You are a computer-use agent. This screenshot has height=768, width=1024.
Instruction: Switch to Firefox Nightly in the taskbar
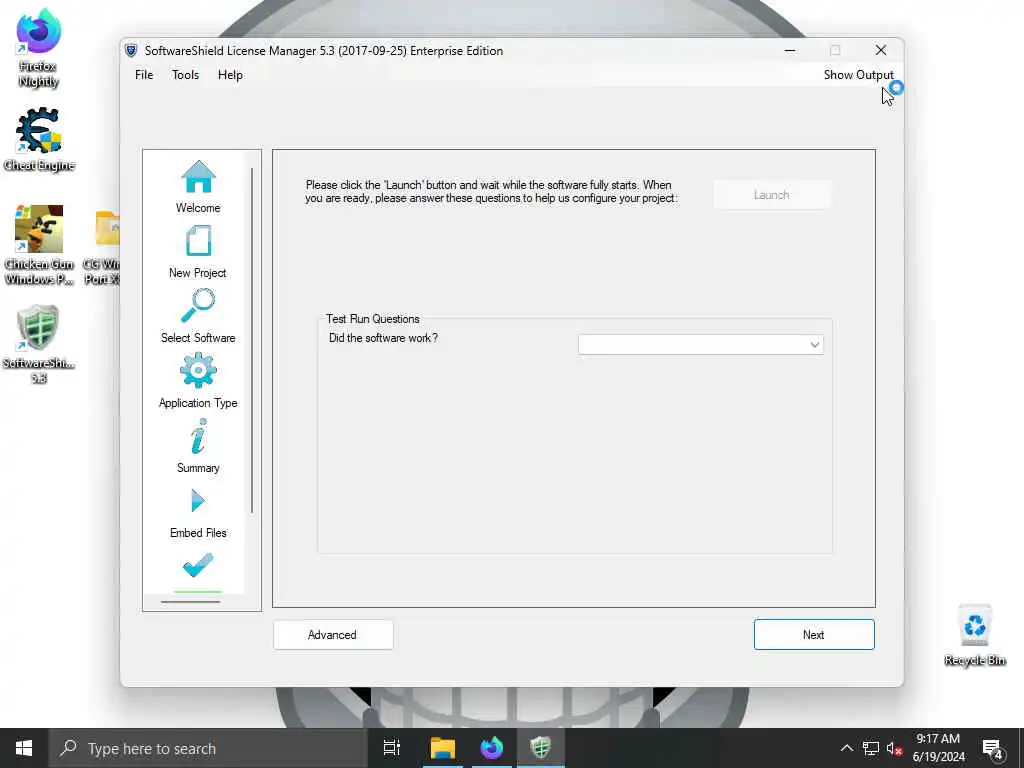(492, 748)
